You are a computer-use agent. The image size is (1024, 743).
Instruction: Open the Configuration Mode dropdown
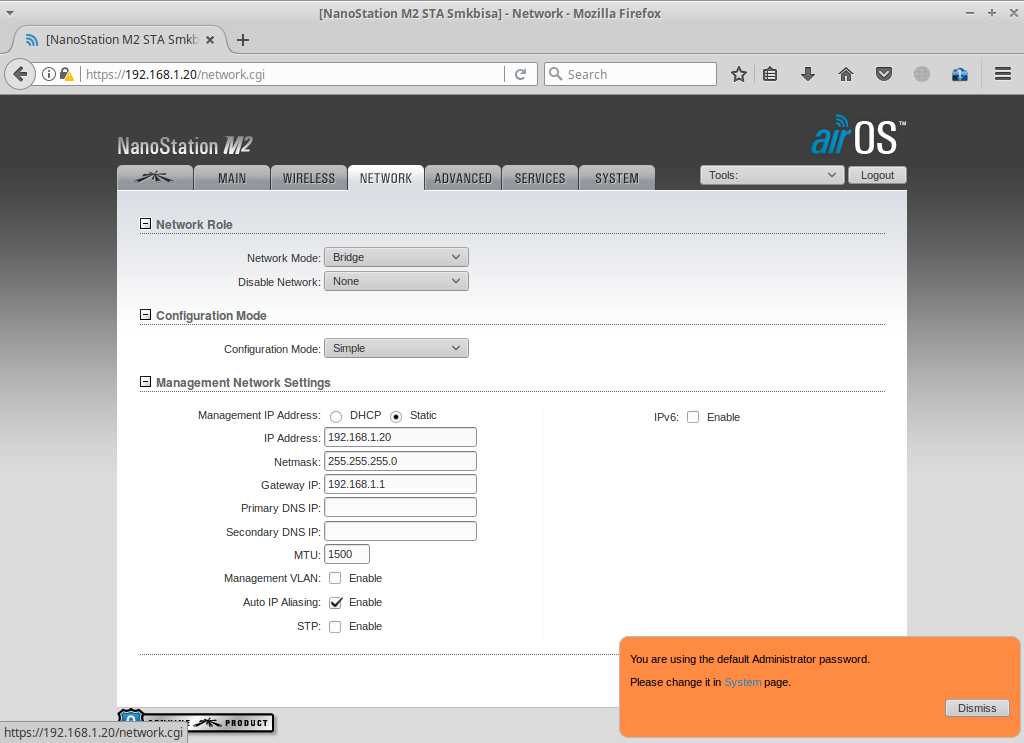click(396, 348)
